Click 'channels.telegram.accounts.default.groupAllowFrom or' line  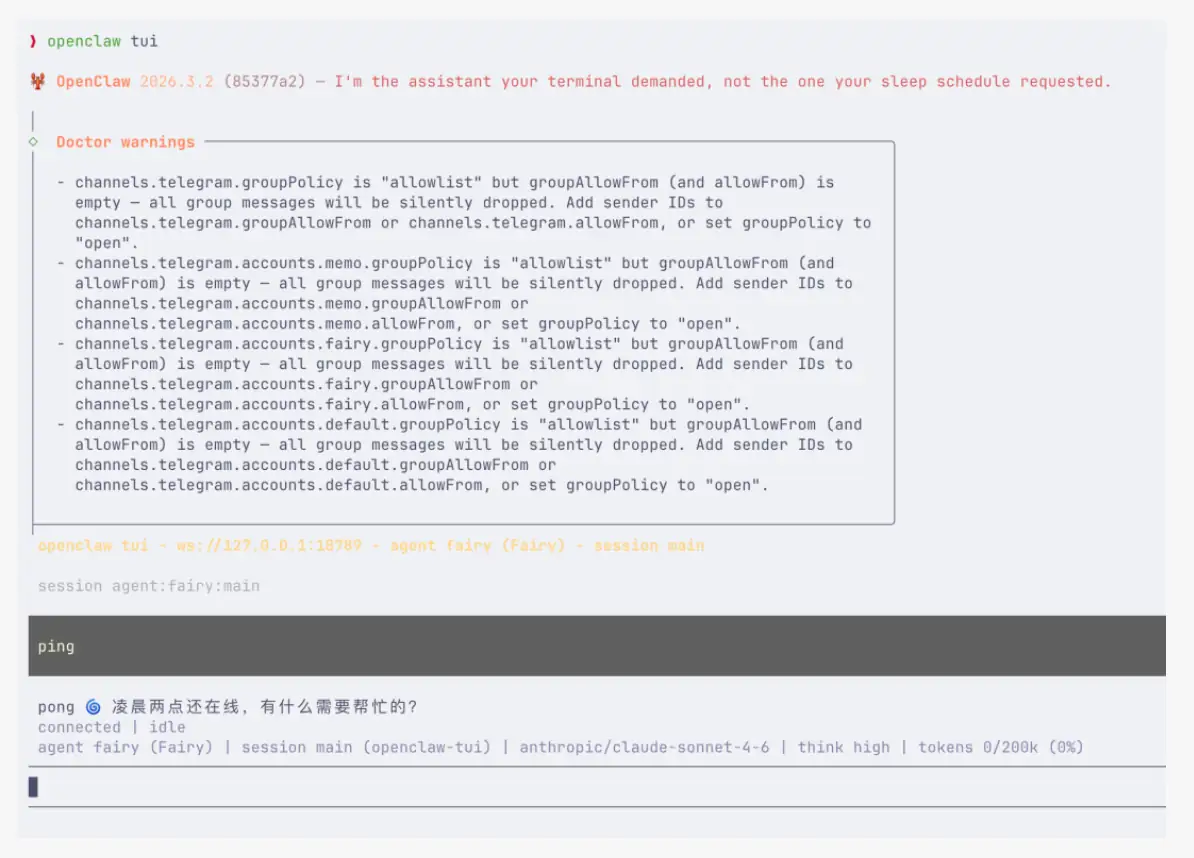coord(315,464)
